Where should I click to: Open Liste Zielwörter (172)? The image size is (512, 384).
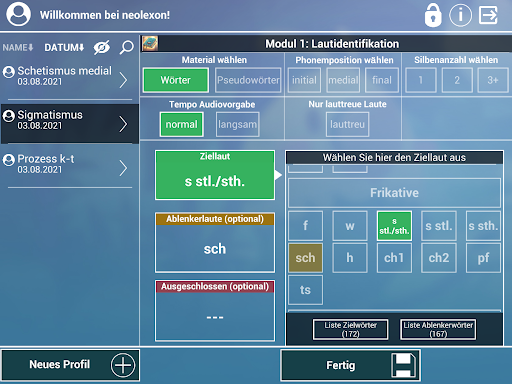coord(351,329)
